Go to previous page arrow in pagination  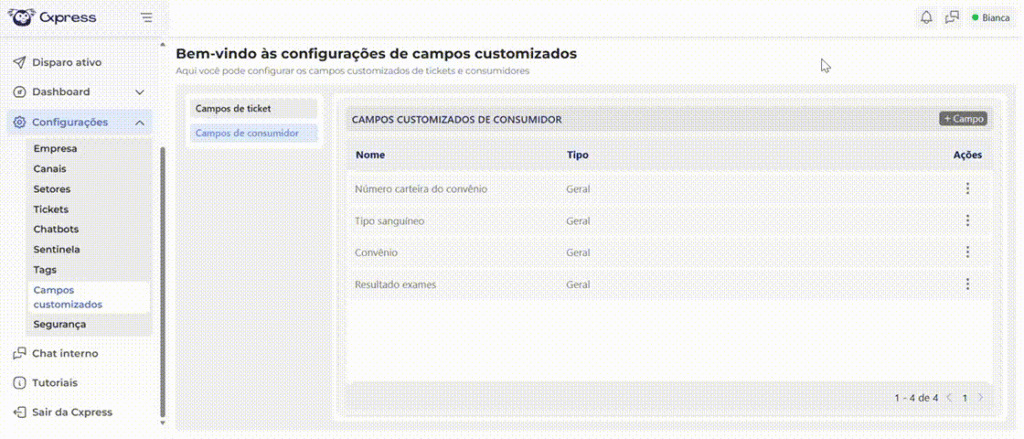tap(949, 398)
